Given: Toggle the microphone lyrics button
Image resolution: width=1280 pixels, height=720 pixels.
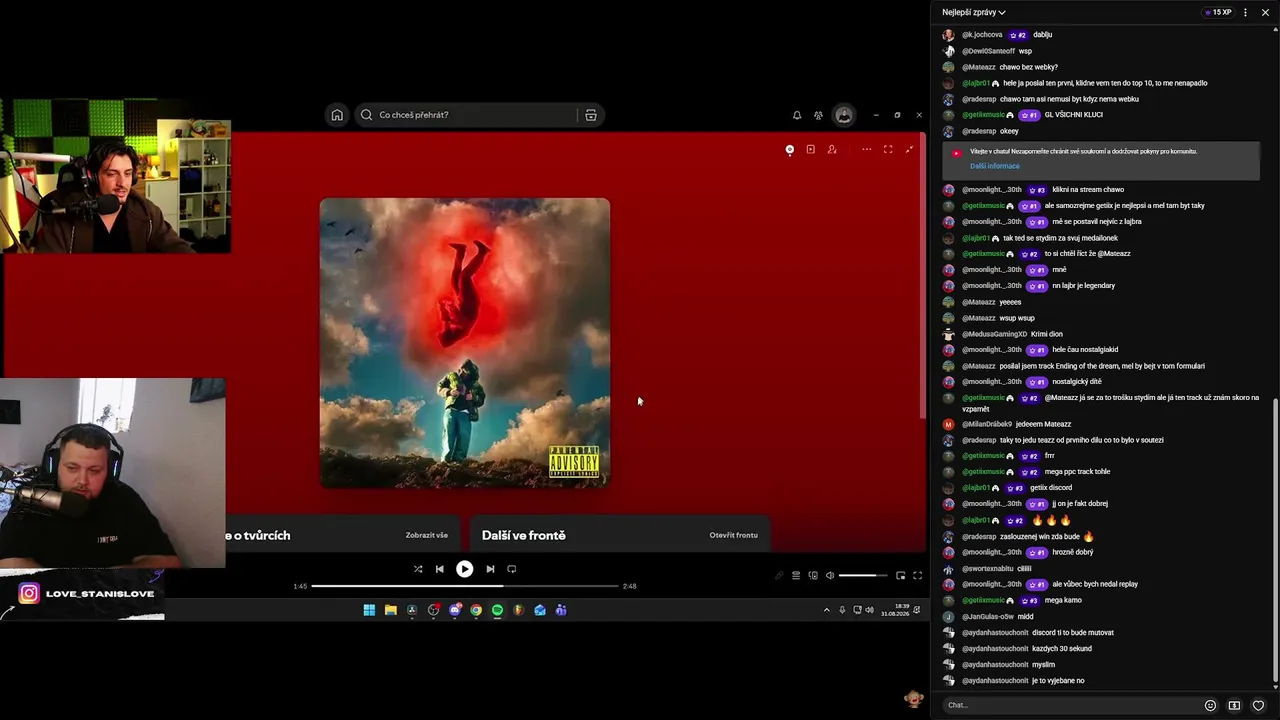Looking at the screenshot, I should (779, 576).
